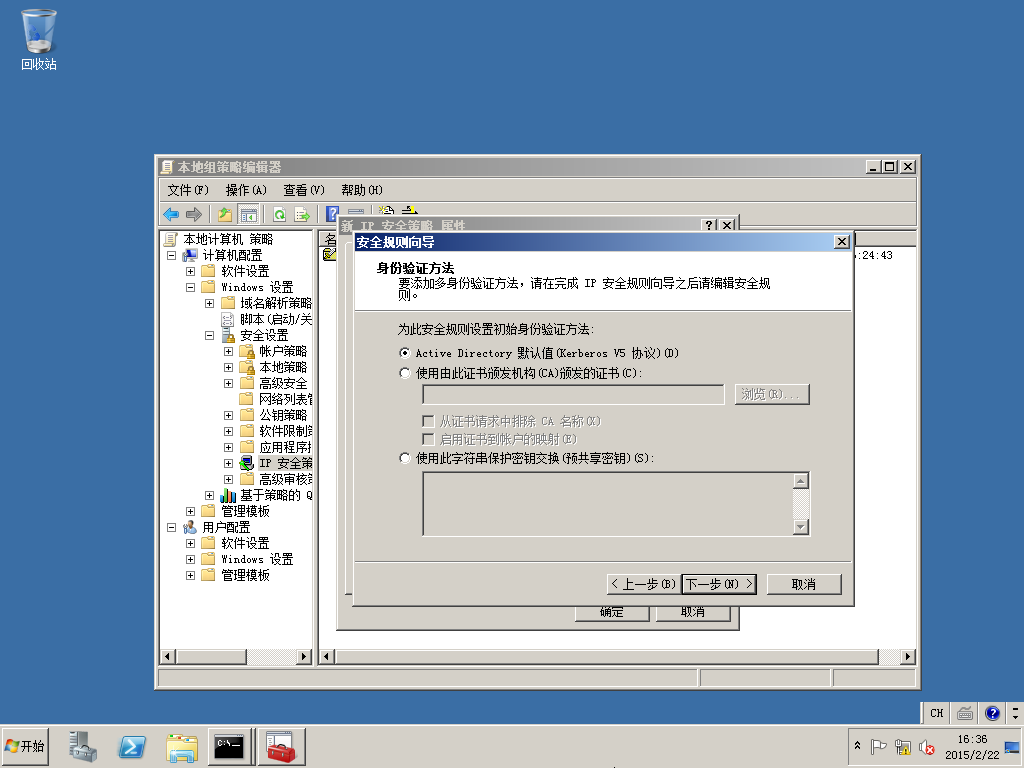The height and width of the screenshot is (768, 1024).
Task: Click the red toolbox MMC taskbar button
Action: click(x=281, y=746)
